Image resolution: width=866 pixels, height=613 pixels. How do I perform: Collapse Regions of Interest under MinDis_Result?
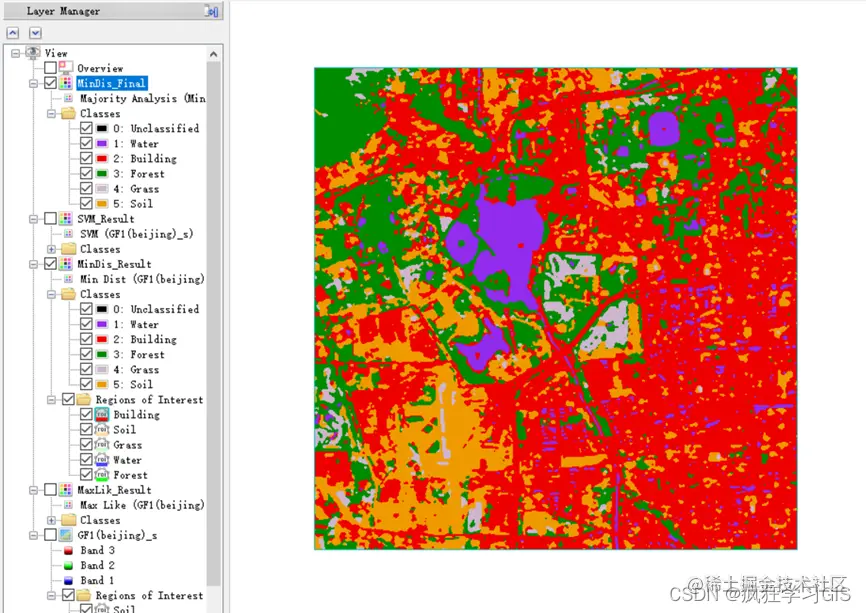51,400
